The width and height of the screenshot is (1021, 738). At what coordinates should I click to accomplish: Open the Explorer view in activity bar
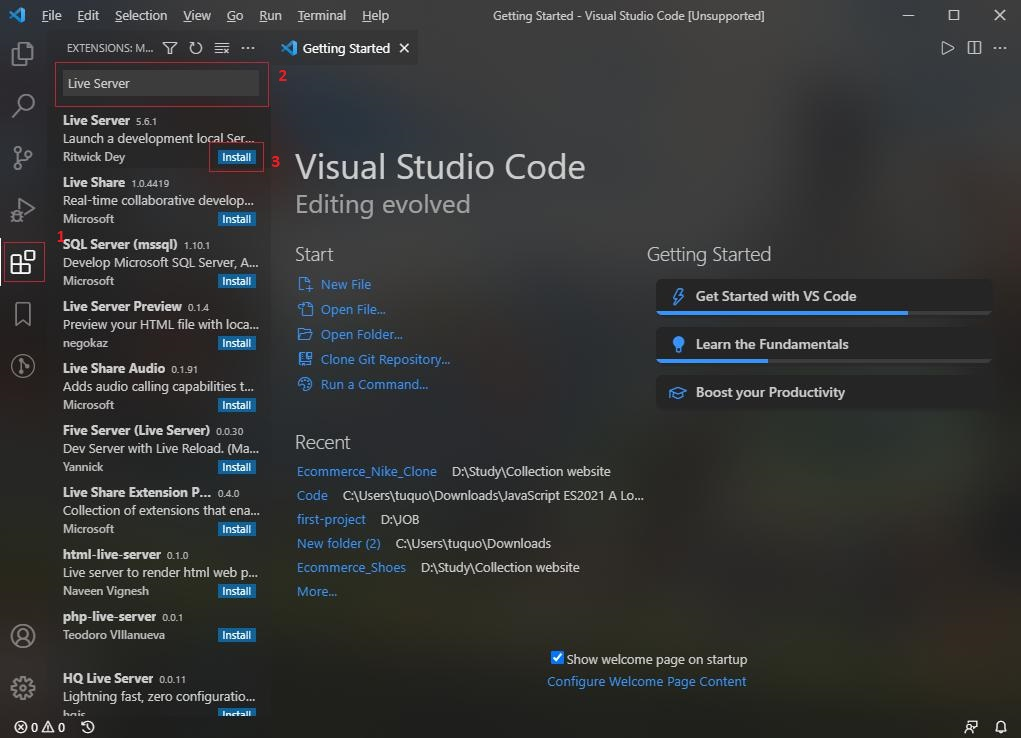pyautogui.click(x=22, y=53)
